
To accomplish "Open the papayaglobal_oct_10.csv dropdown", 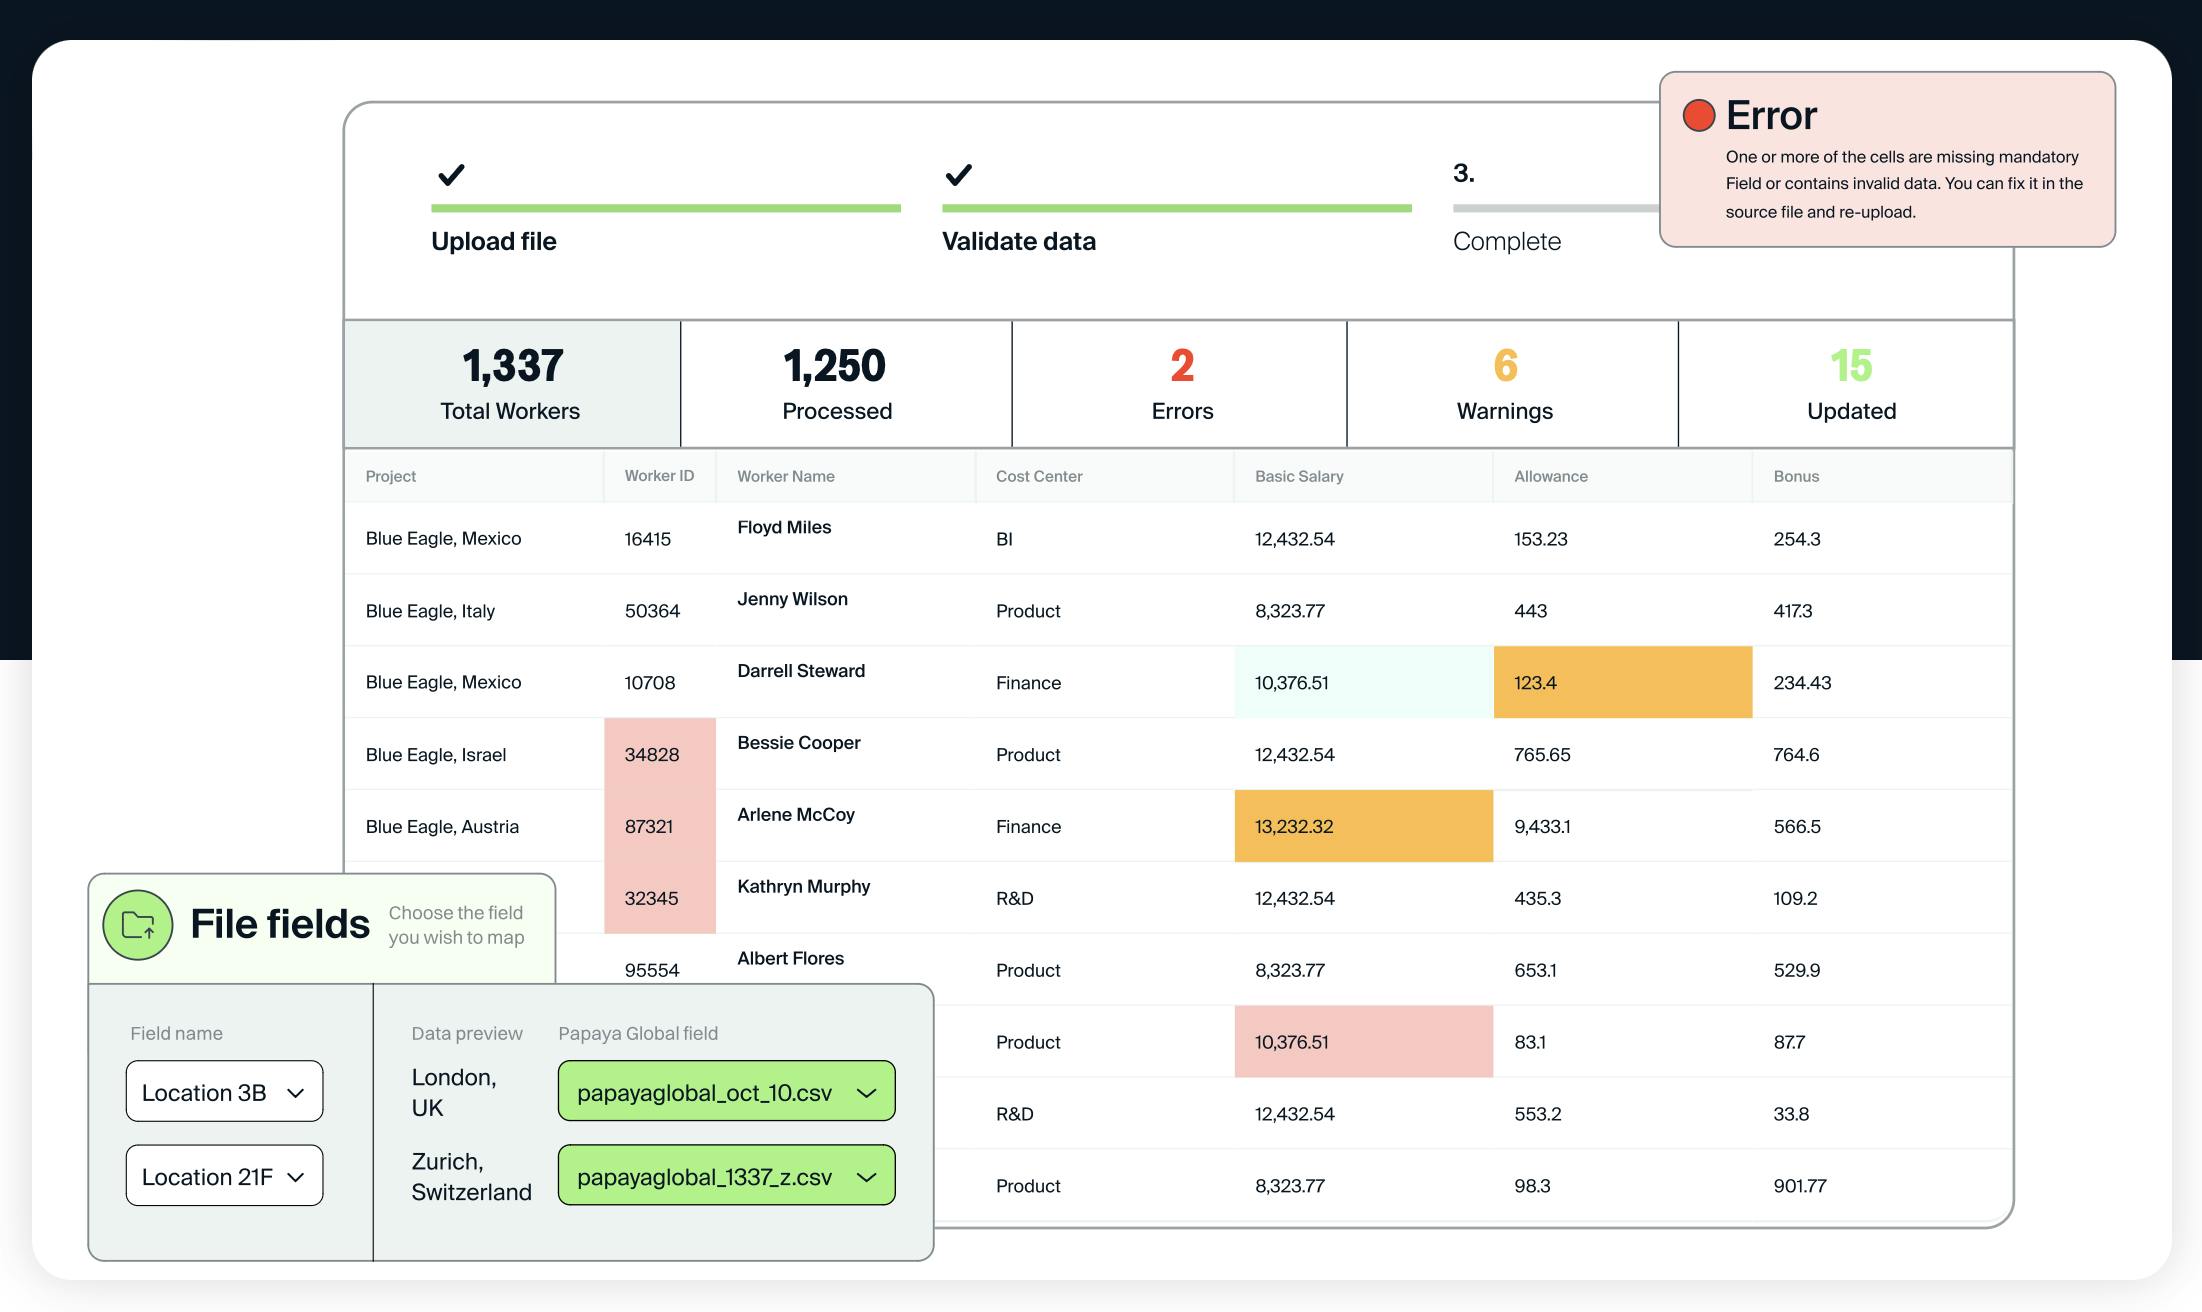I will point(726,1091).
